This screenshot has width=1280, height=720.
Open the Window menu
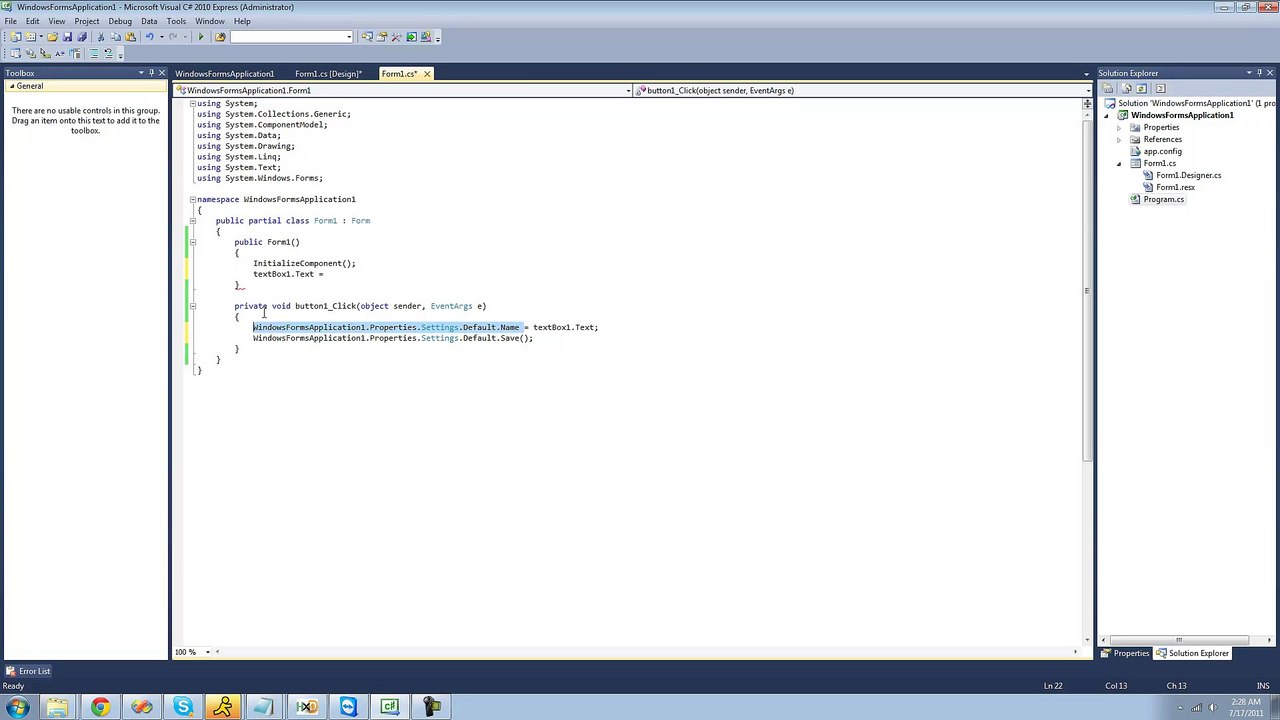point(210,21)
